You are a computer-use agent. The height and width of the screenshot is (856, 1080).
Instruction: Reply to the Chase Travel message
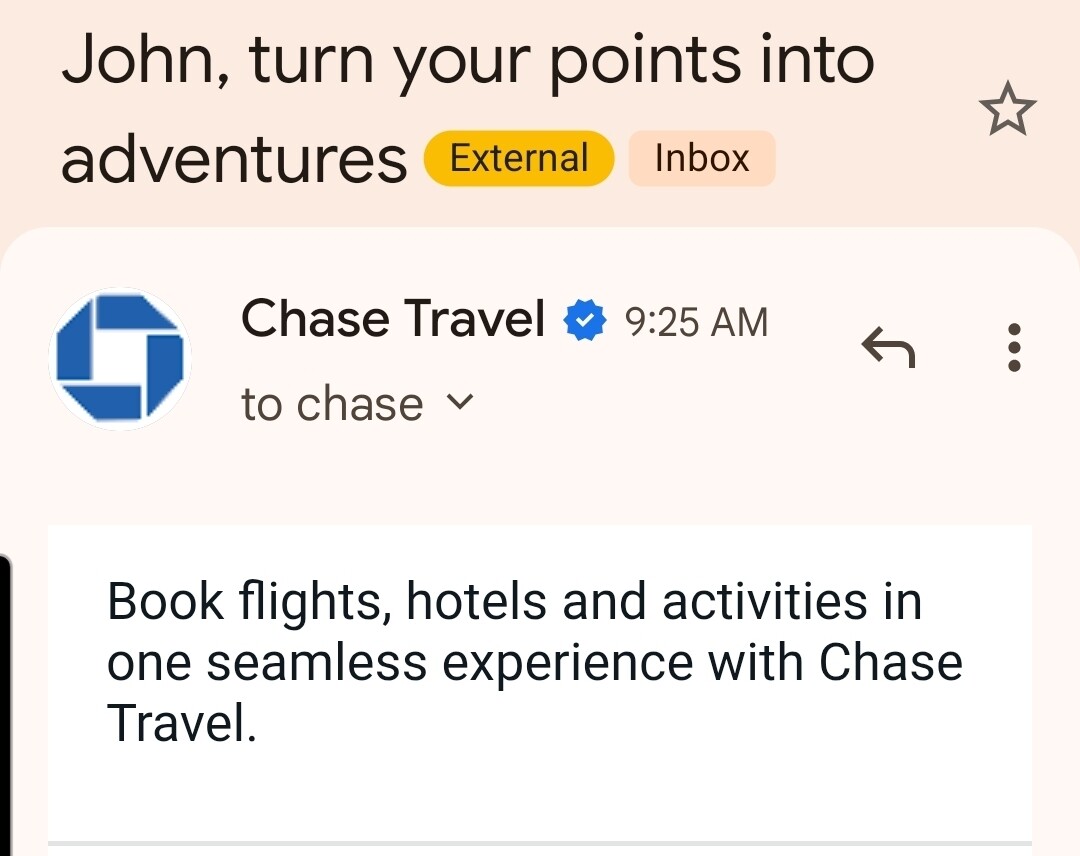(x=888, y=349)
